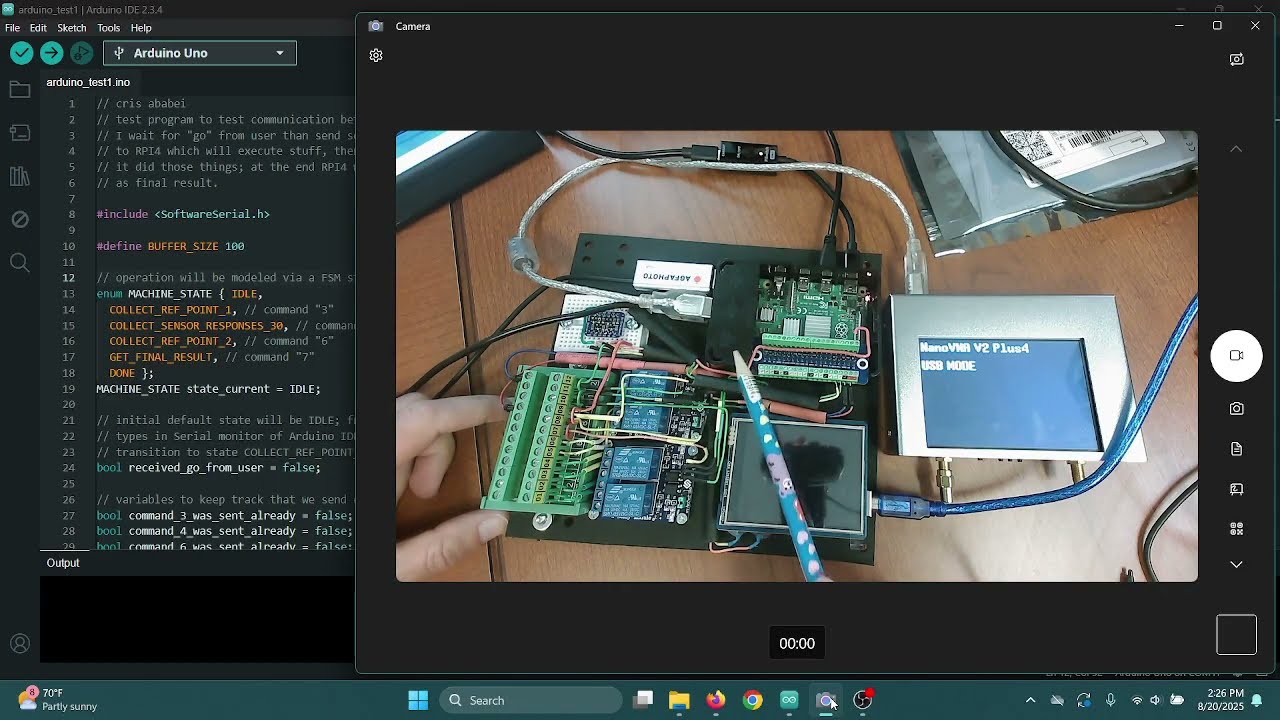
Task: Open Arduino IDE from the taskbar
Action: point(789,700)
